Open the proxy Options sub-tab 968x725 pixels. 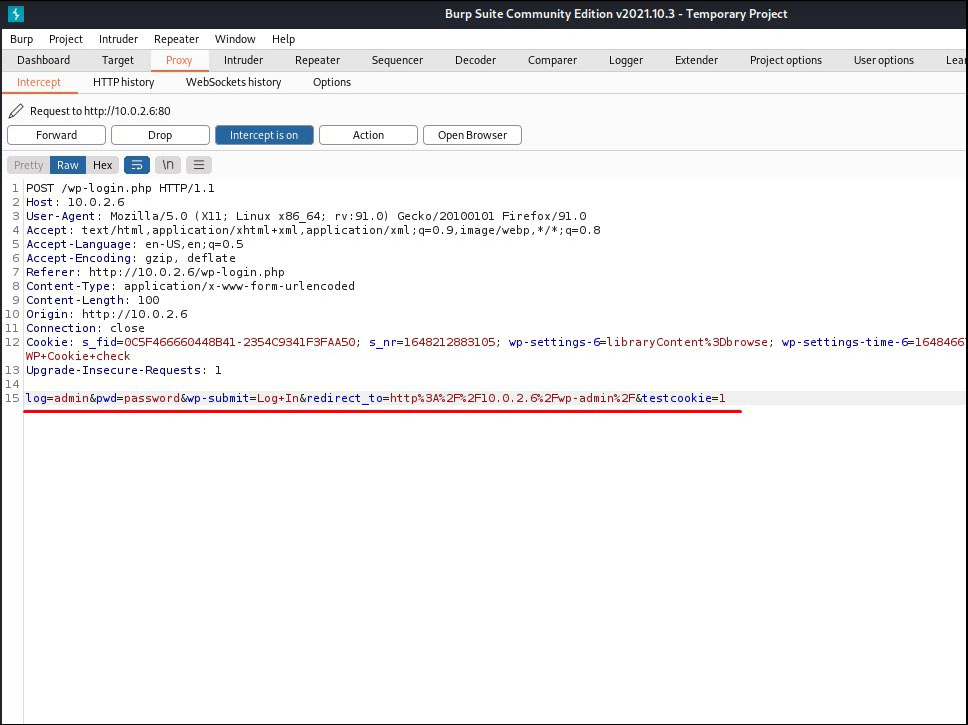pos(332,83)
